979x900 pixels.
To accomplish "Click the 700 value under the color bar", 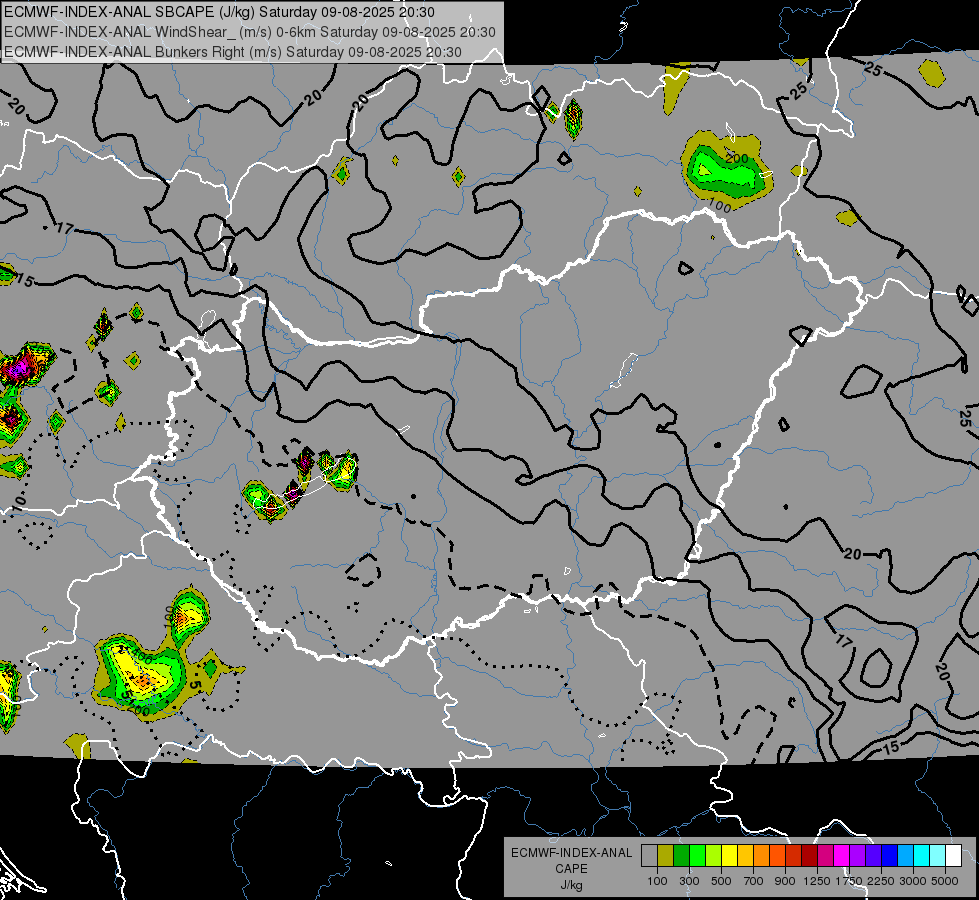I will 754,881.
